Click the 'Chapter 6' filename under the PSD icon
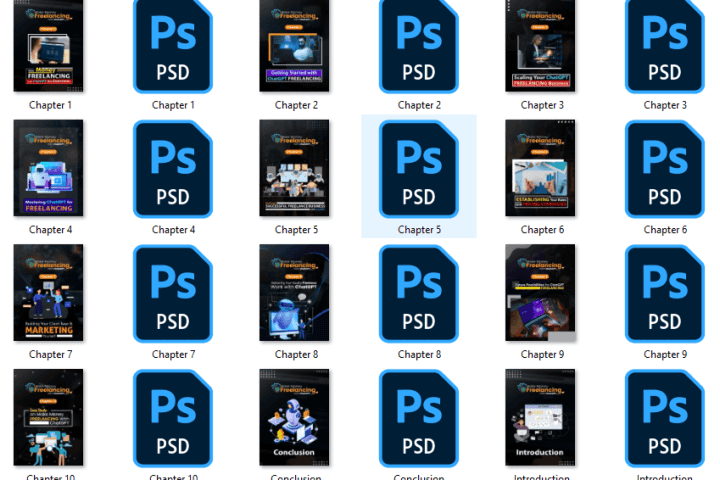 (665, 230)
